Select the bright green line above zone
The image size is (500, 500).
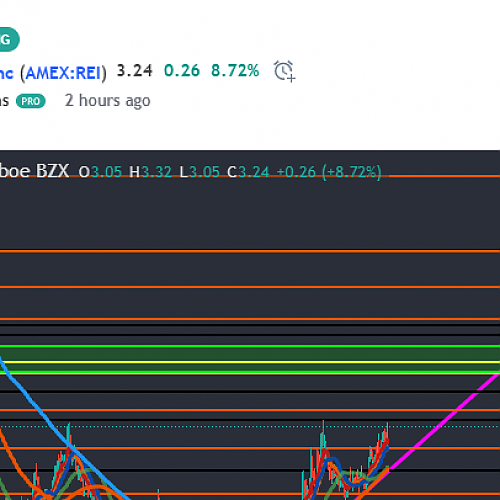[x=250, y=346]
